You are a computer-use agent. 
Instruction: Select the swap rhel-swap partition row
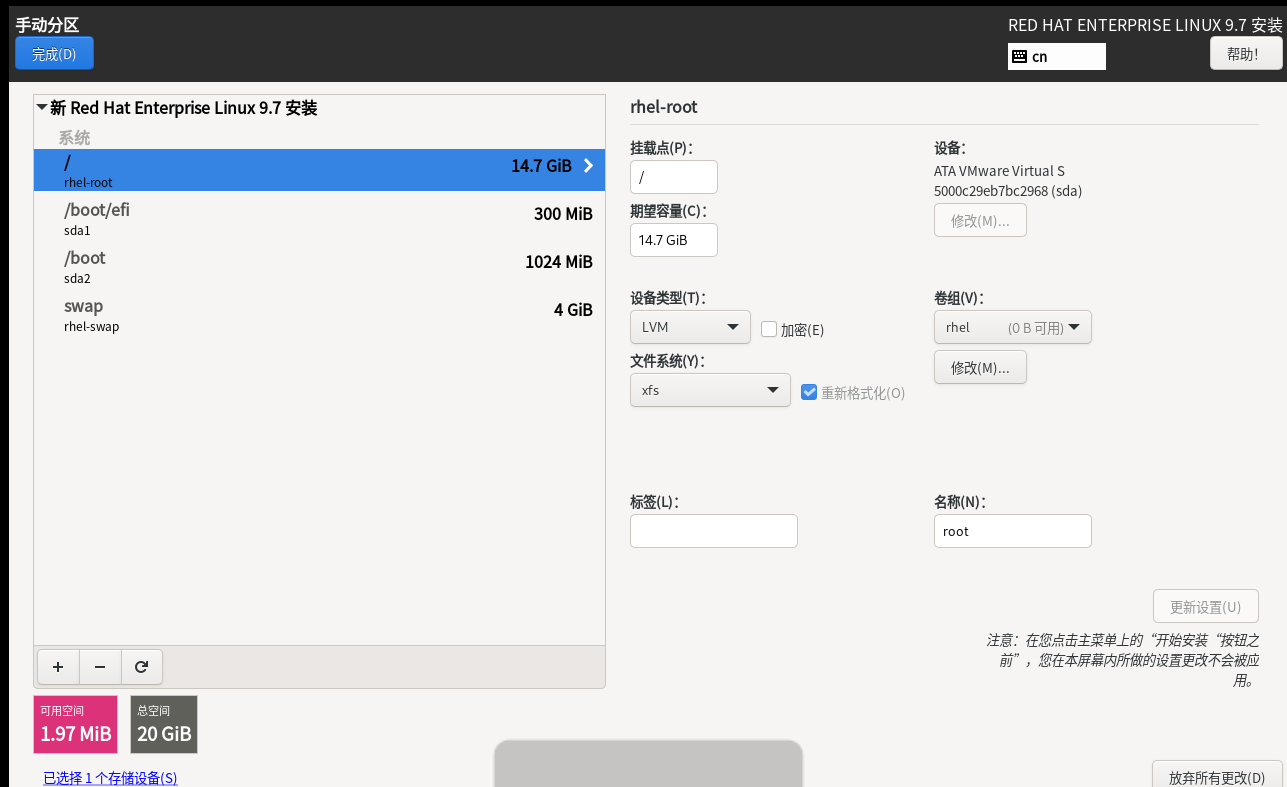319,314
